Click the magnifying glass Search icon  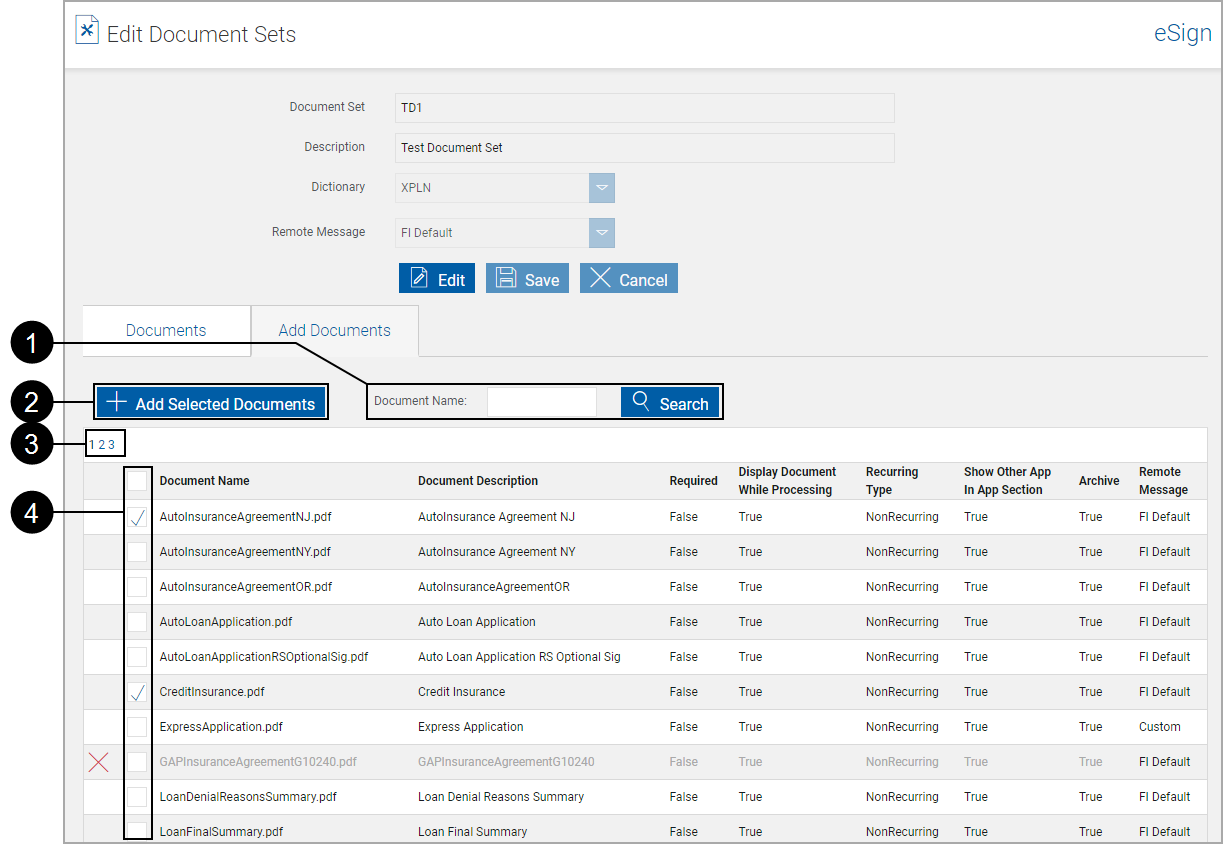click(642, 402)
